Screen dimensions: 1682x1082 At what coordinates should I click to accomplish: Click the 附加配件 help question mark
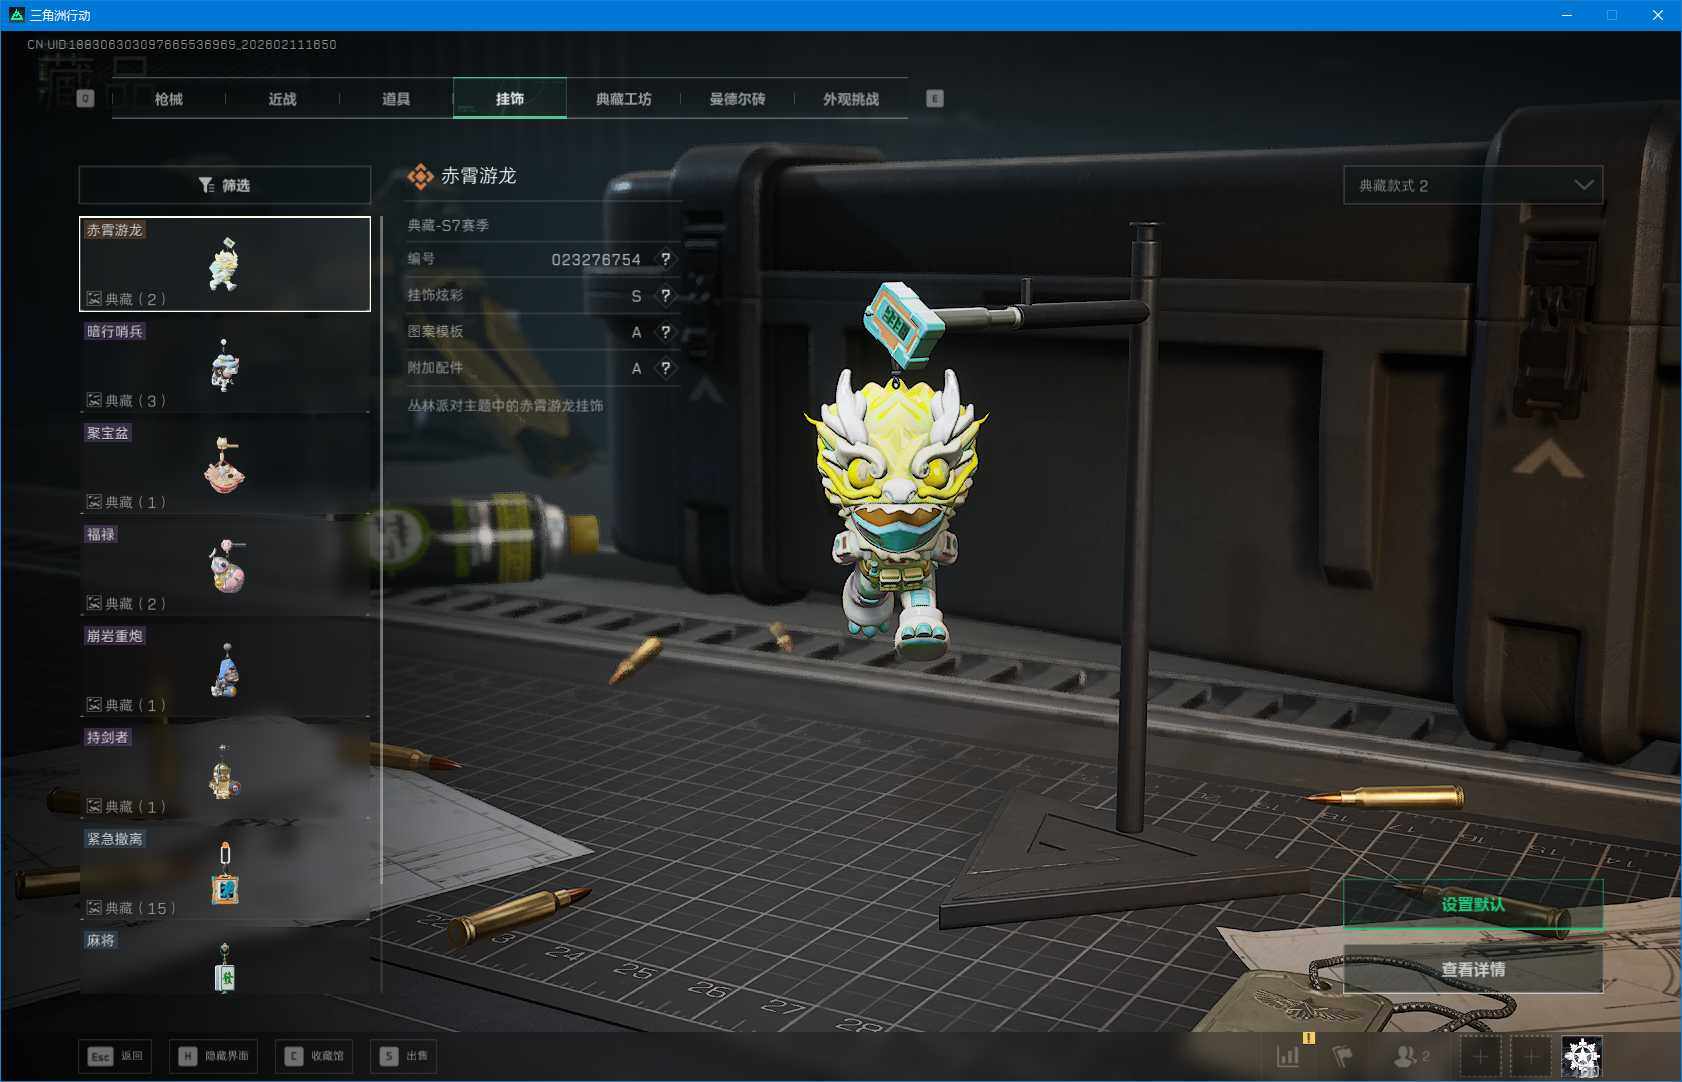click(x=666, y=368)
